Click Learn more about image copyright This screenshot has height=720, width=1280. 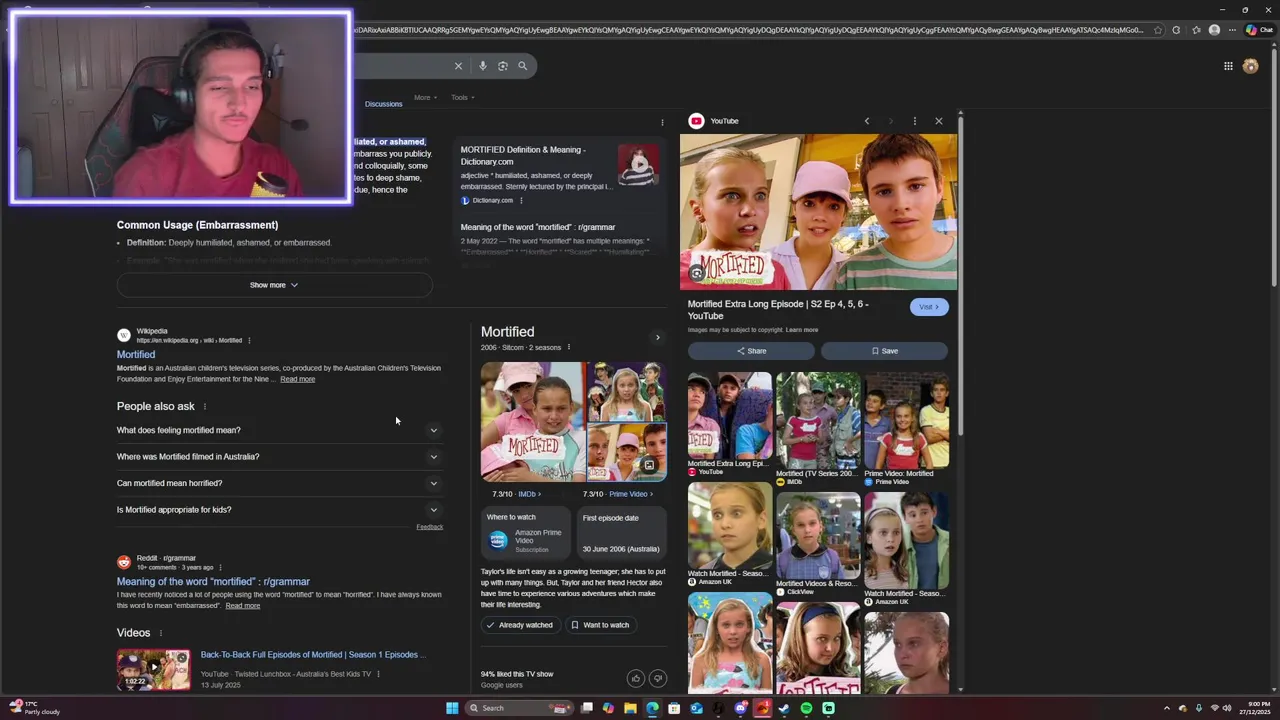point(802,330)
